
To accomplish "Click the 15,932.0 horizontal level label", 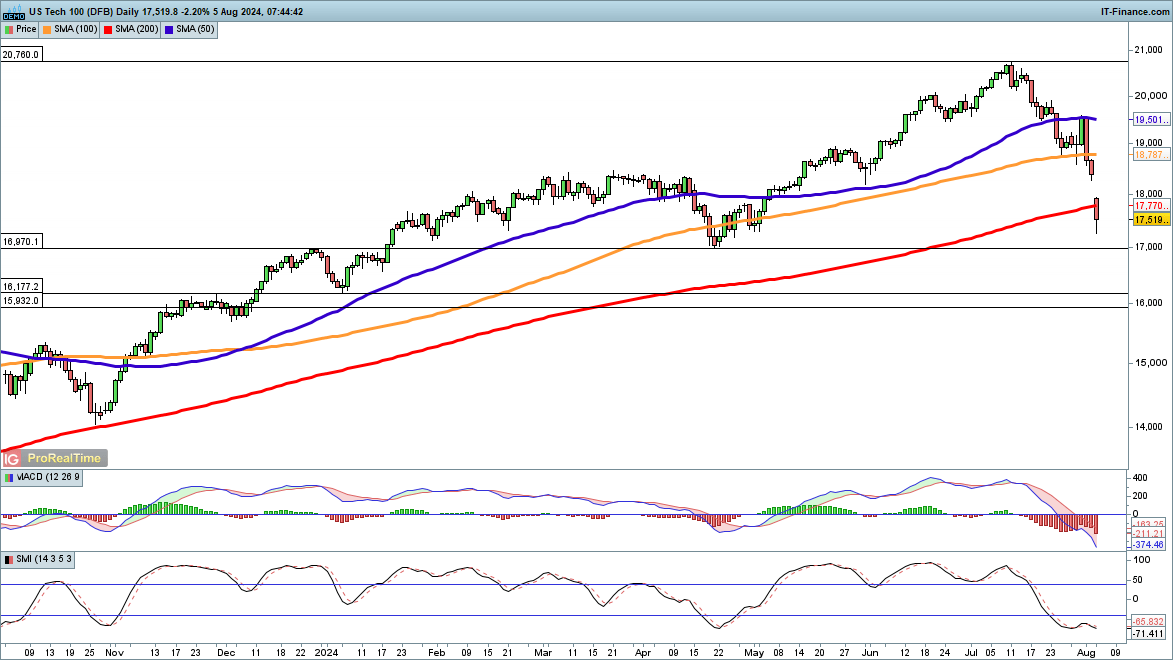I will point(21,300).
